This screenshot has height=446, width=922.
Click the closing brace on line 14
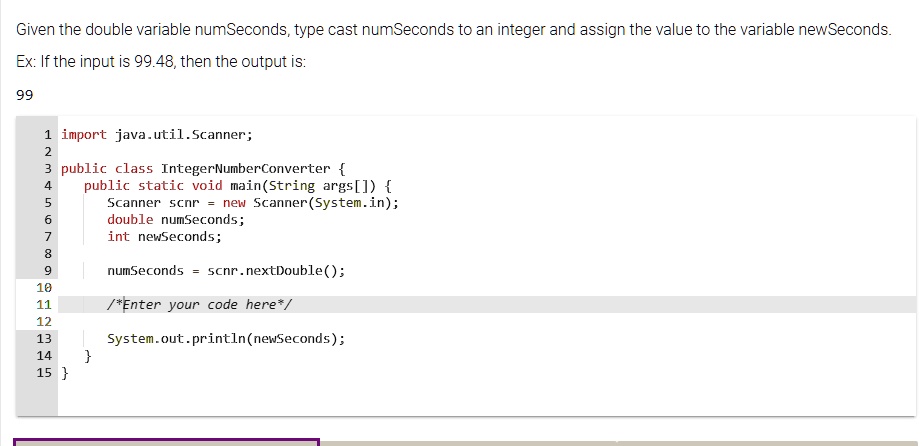click(88, 356)
